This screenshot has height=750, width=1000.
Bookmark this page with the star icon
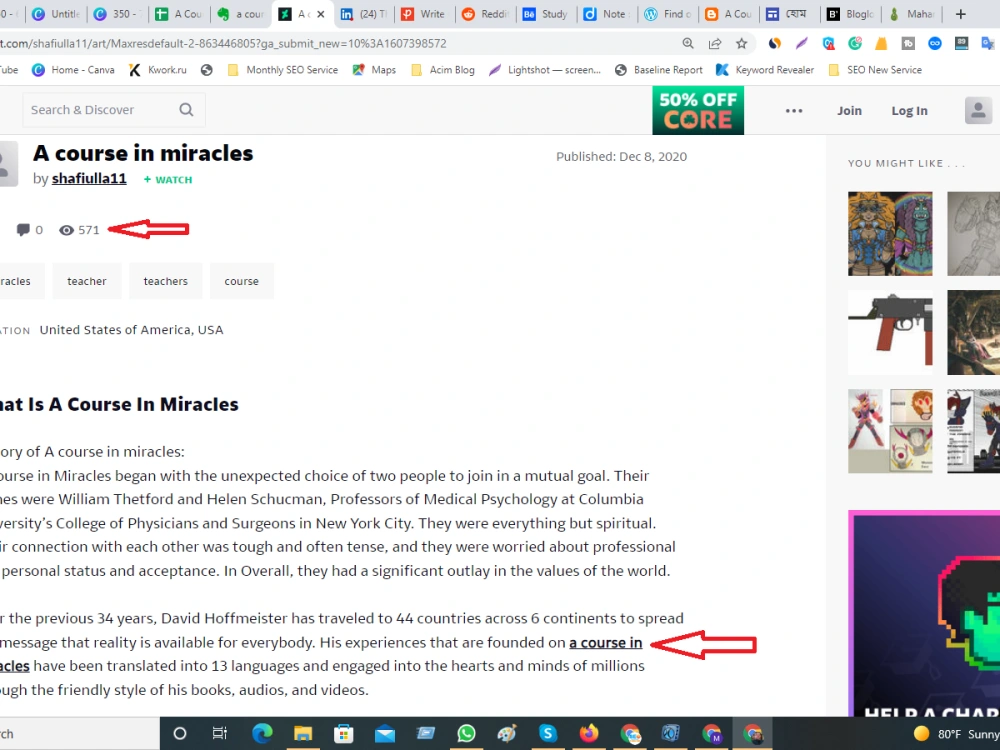741,43
